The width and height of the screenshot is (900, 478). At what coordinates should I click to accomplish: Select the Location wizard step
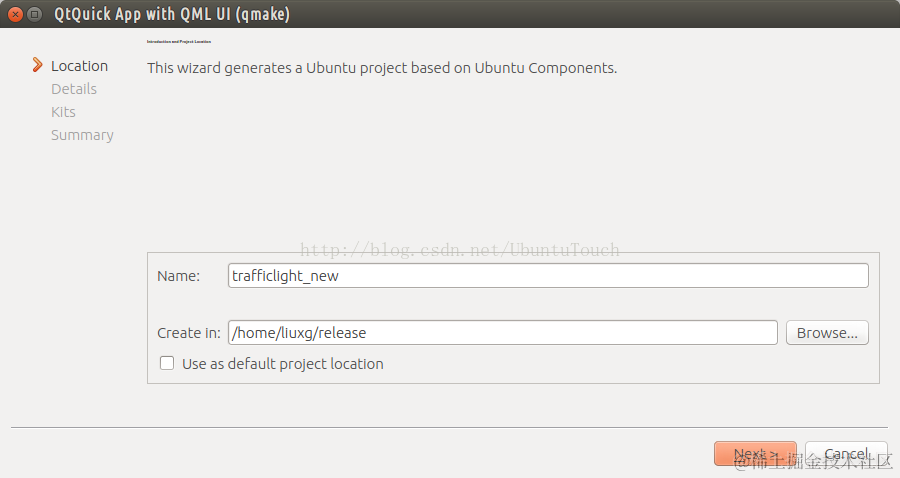[79, 66]
